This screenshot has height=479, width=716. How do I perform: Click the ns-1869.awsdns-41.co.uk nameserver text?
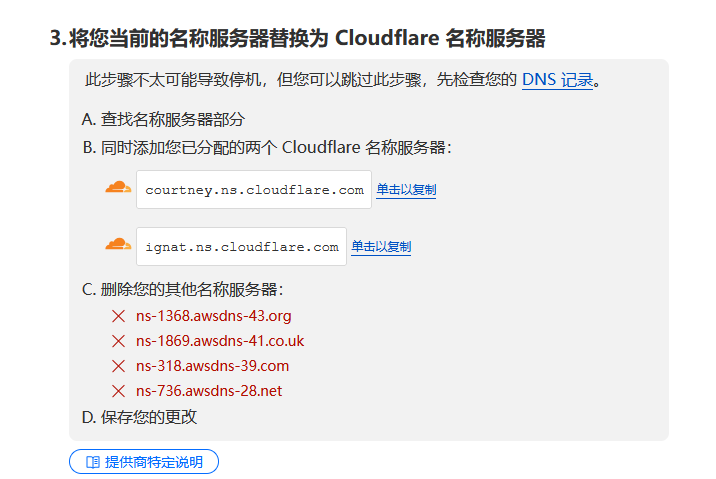pos(220,341)
